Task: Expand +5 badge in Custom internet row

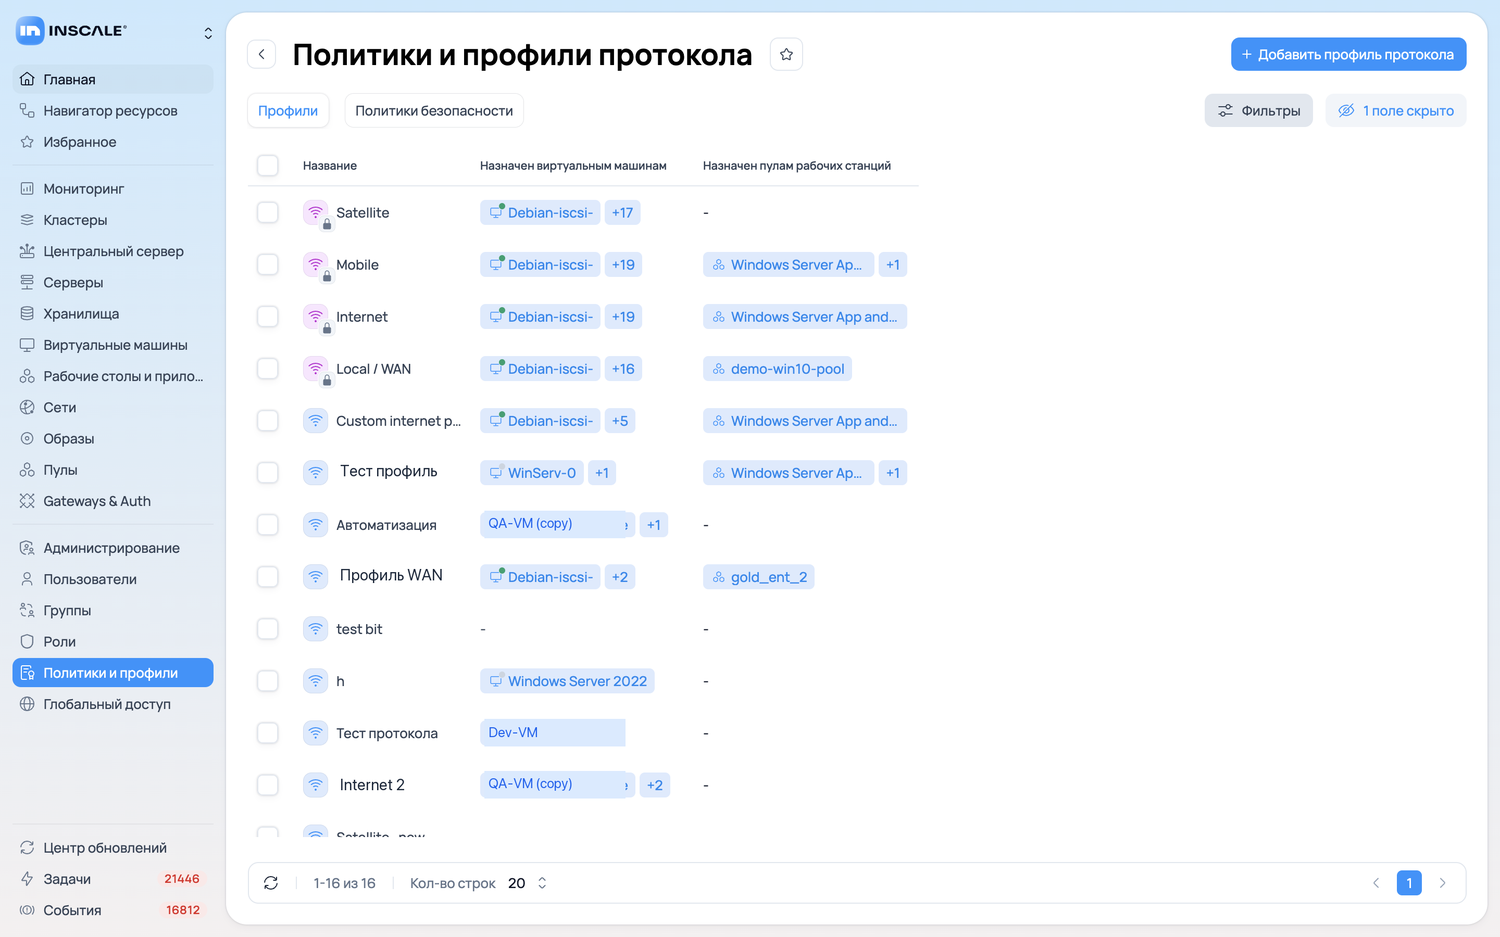Action: pyautogui.click(x=620, y=421)
